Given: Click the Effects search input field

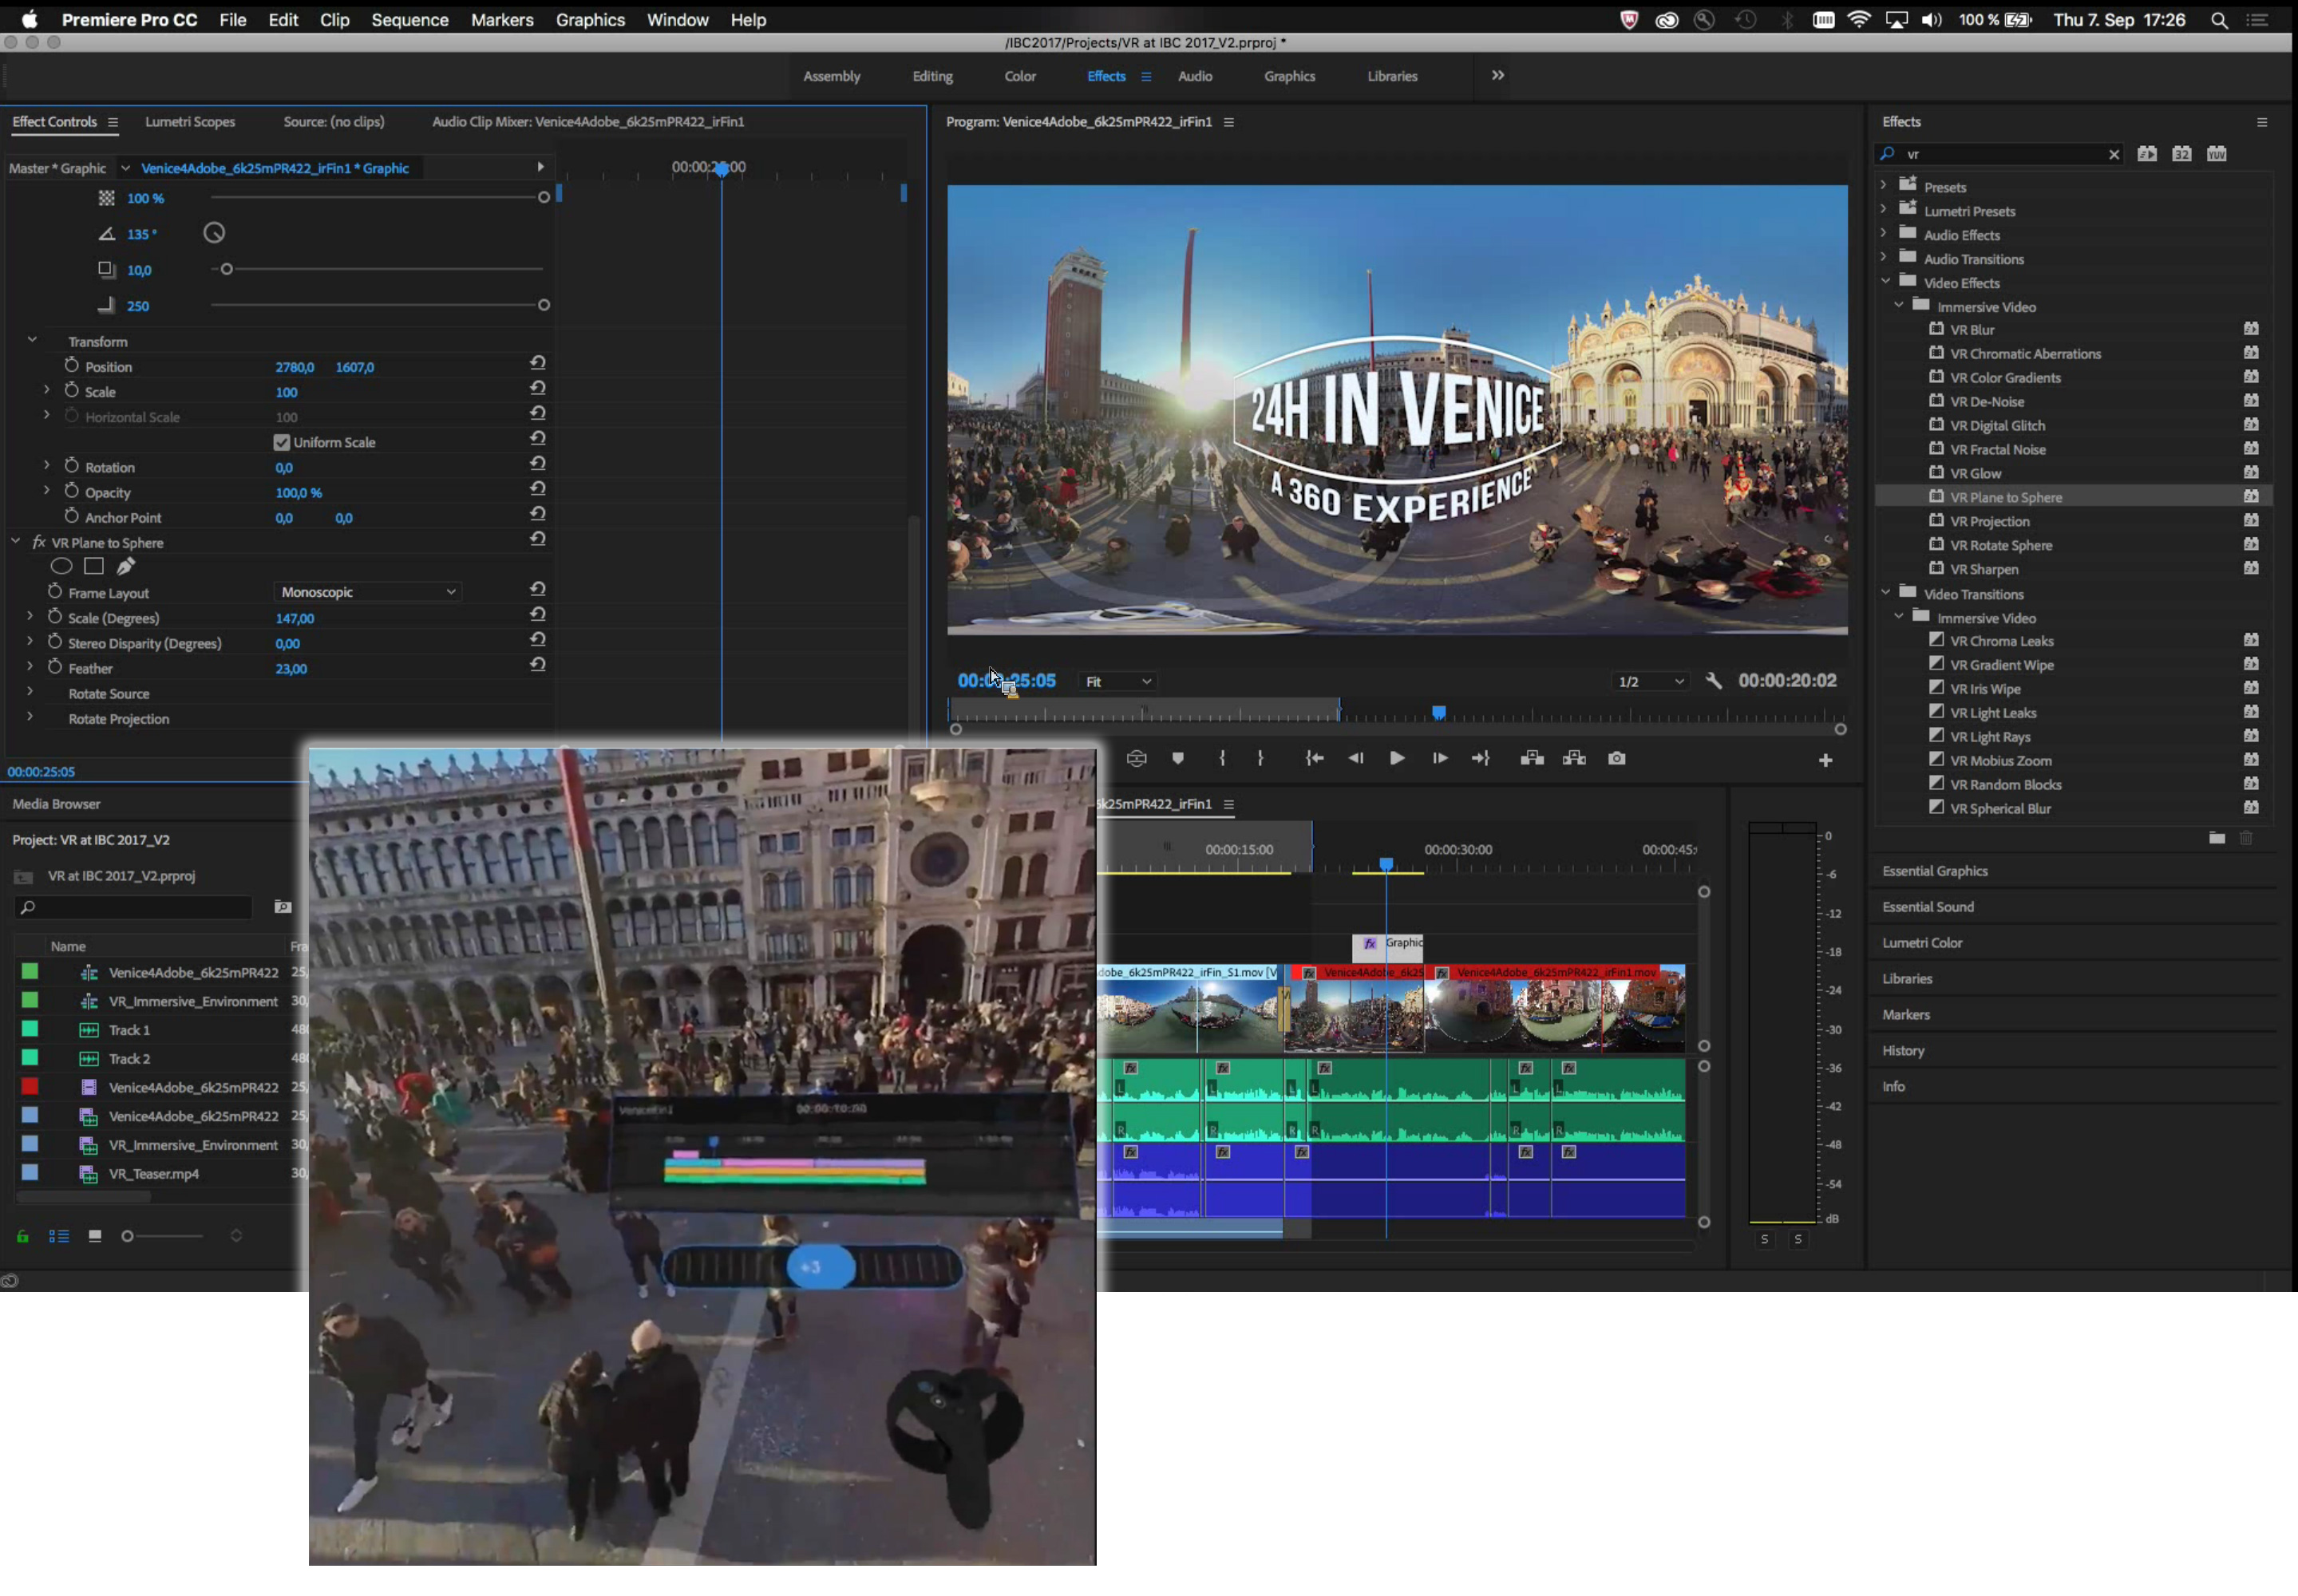Looking at the screenshot, I should click(x=2000, y=154).
